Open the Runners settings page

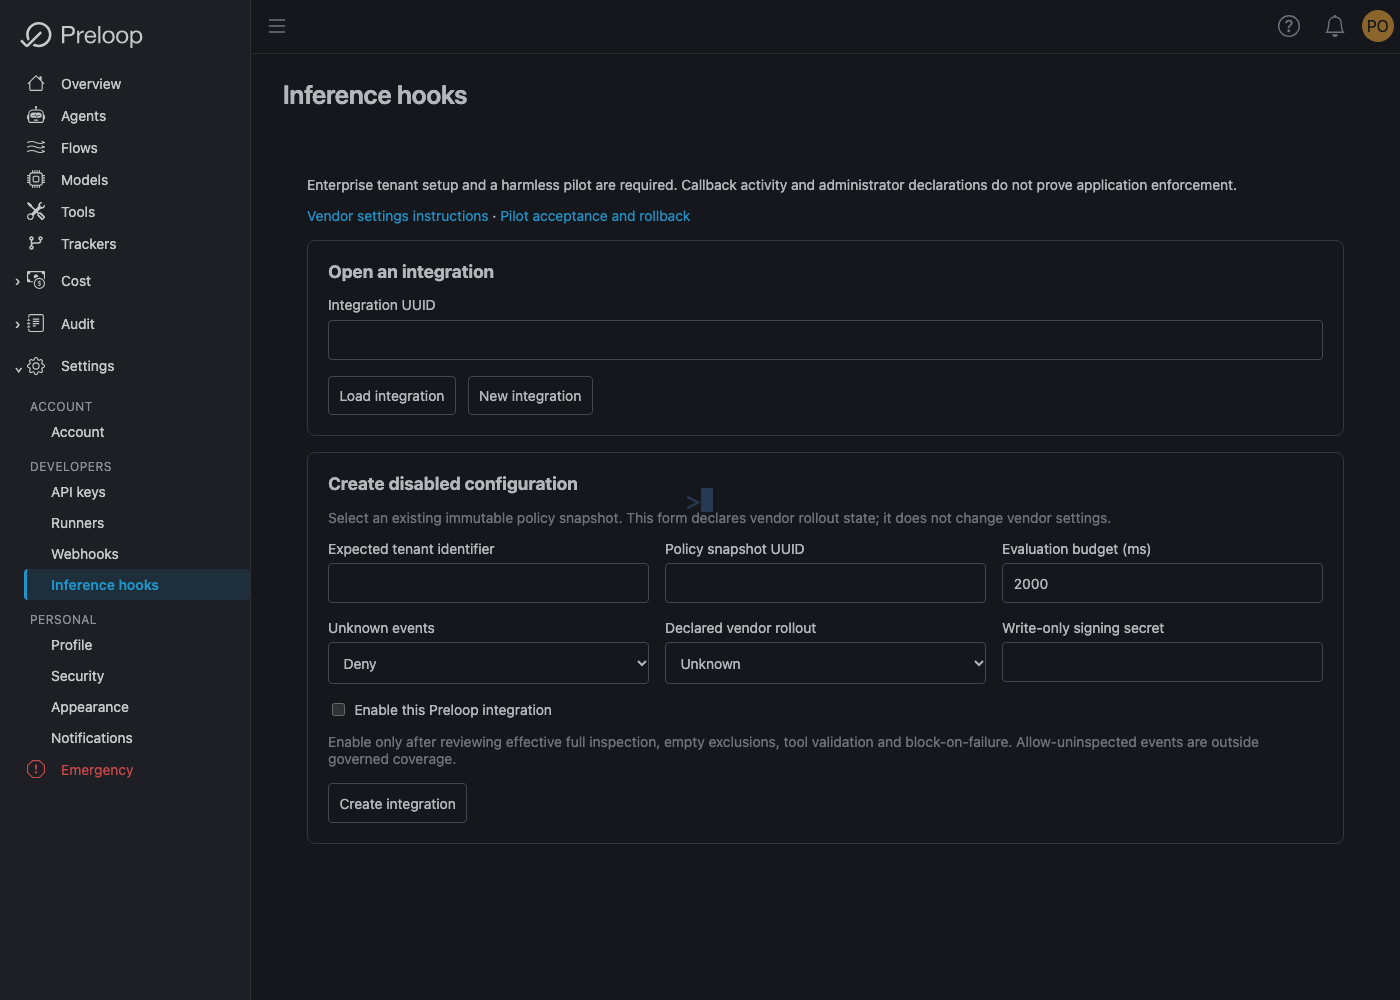pyautogui.click(x=77, y=523)
